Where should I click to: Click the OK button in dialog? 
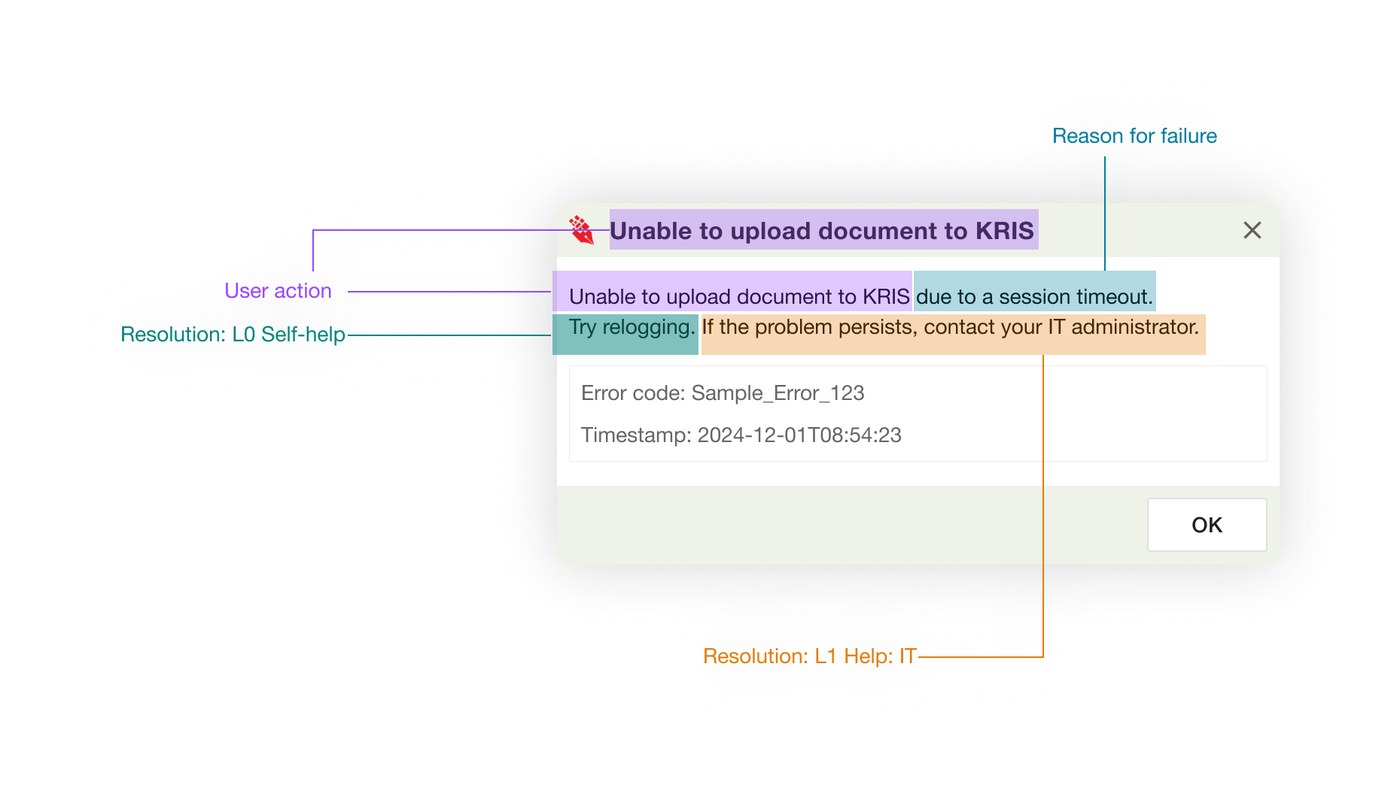click(1207, 525)
